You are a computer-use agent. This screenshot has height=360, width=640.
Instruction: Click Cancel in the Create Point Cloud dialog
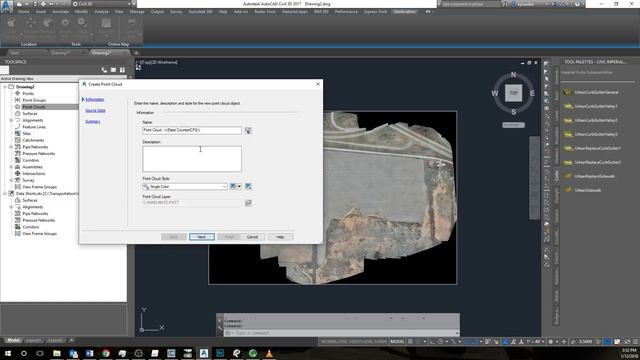tap(252, 237)
